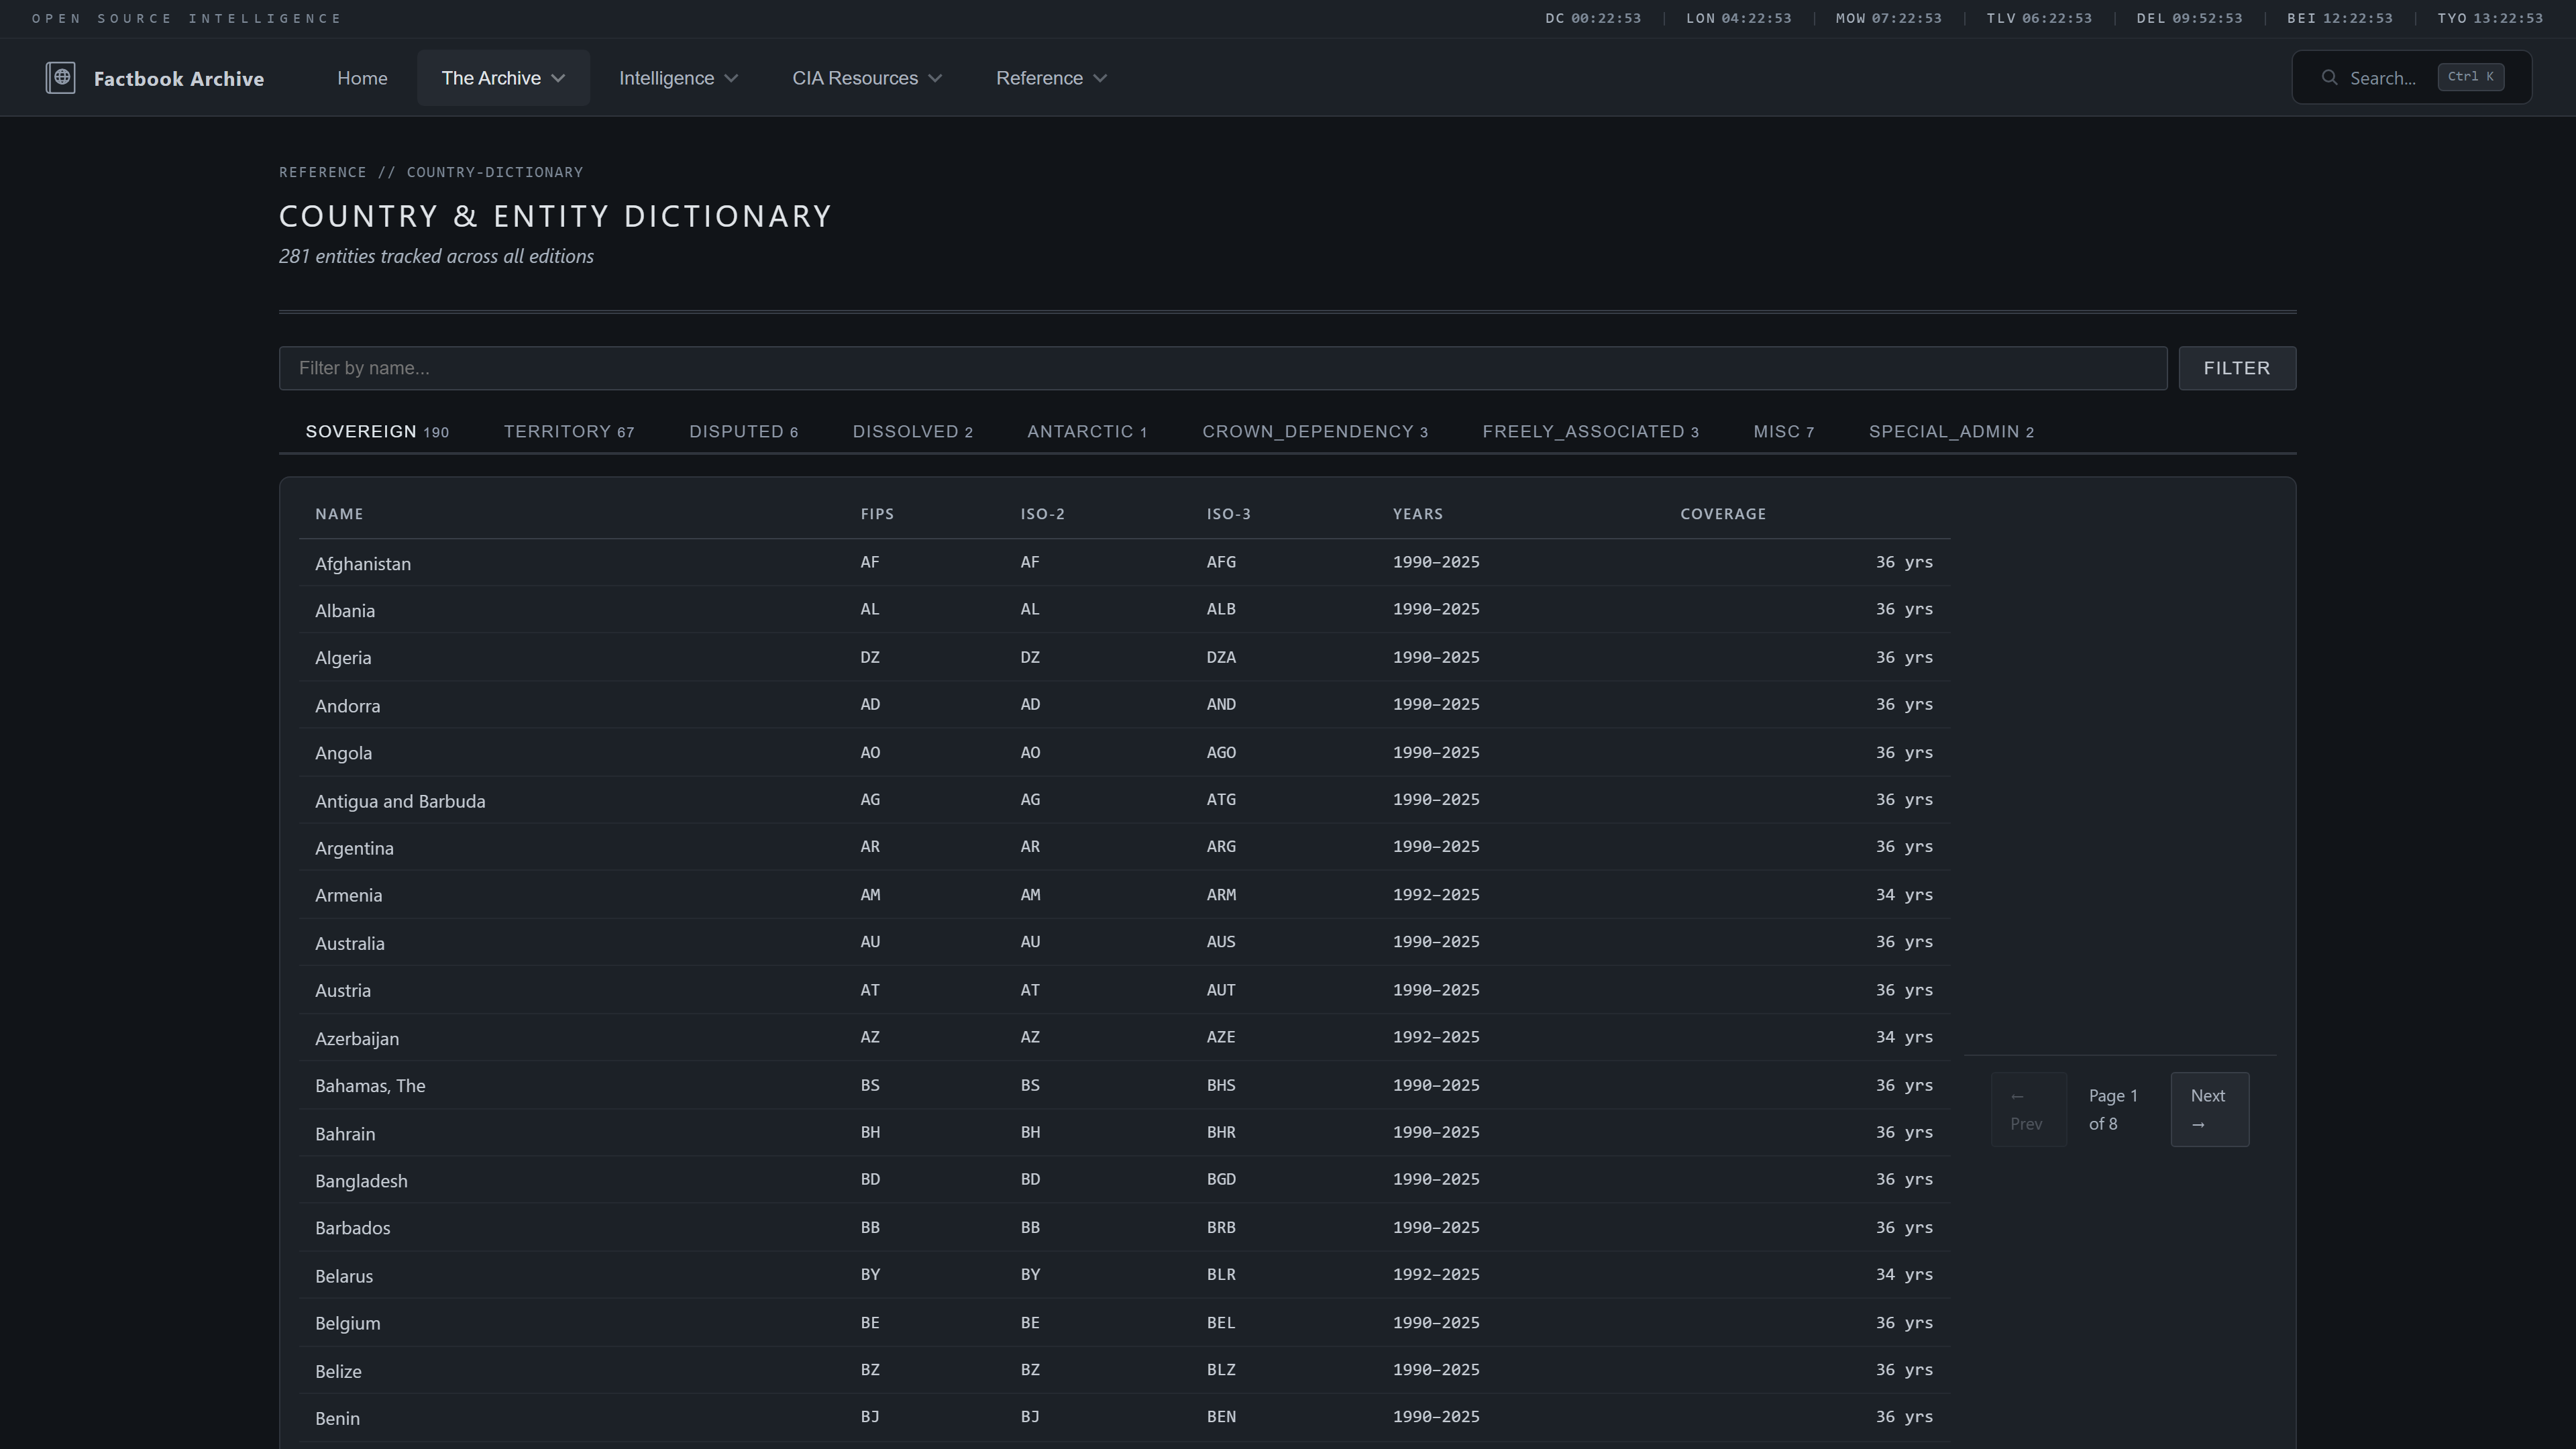Switch to the Territory tab

point(568,432)
